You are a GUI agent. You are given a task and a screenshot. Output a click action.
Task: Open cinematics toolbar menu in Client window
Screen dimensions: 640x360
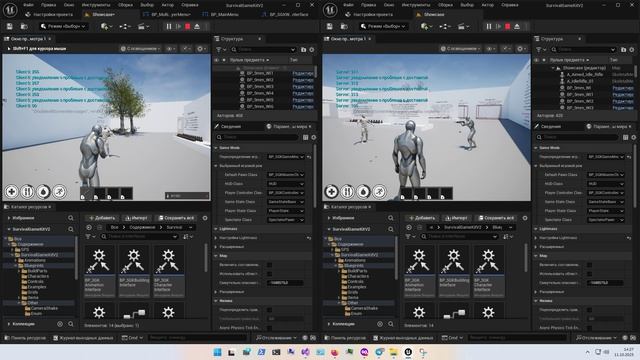pos(143,26)
